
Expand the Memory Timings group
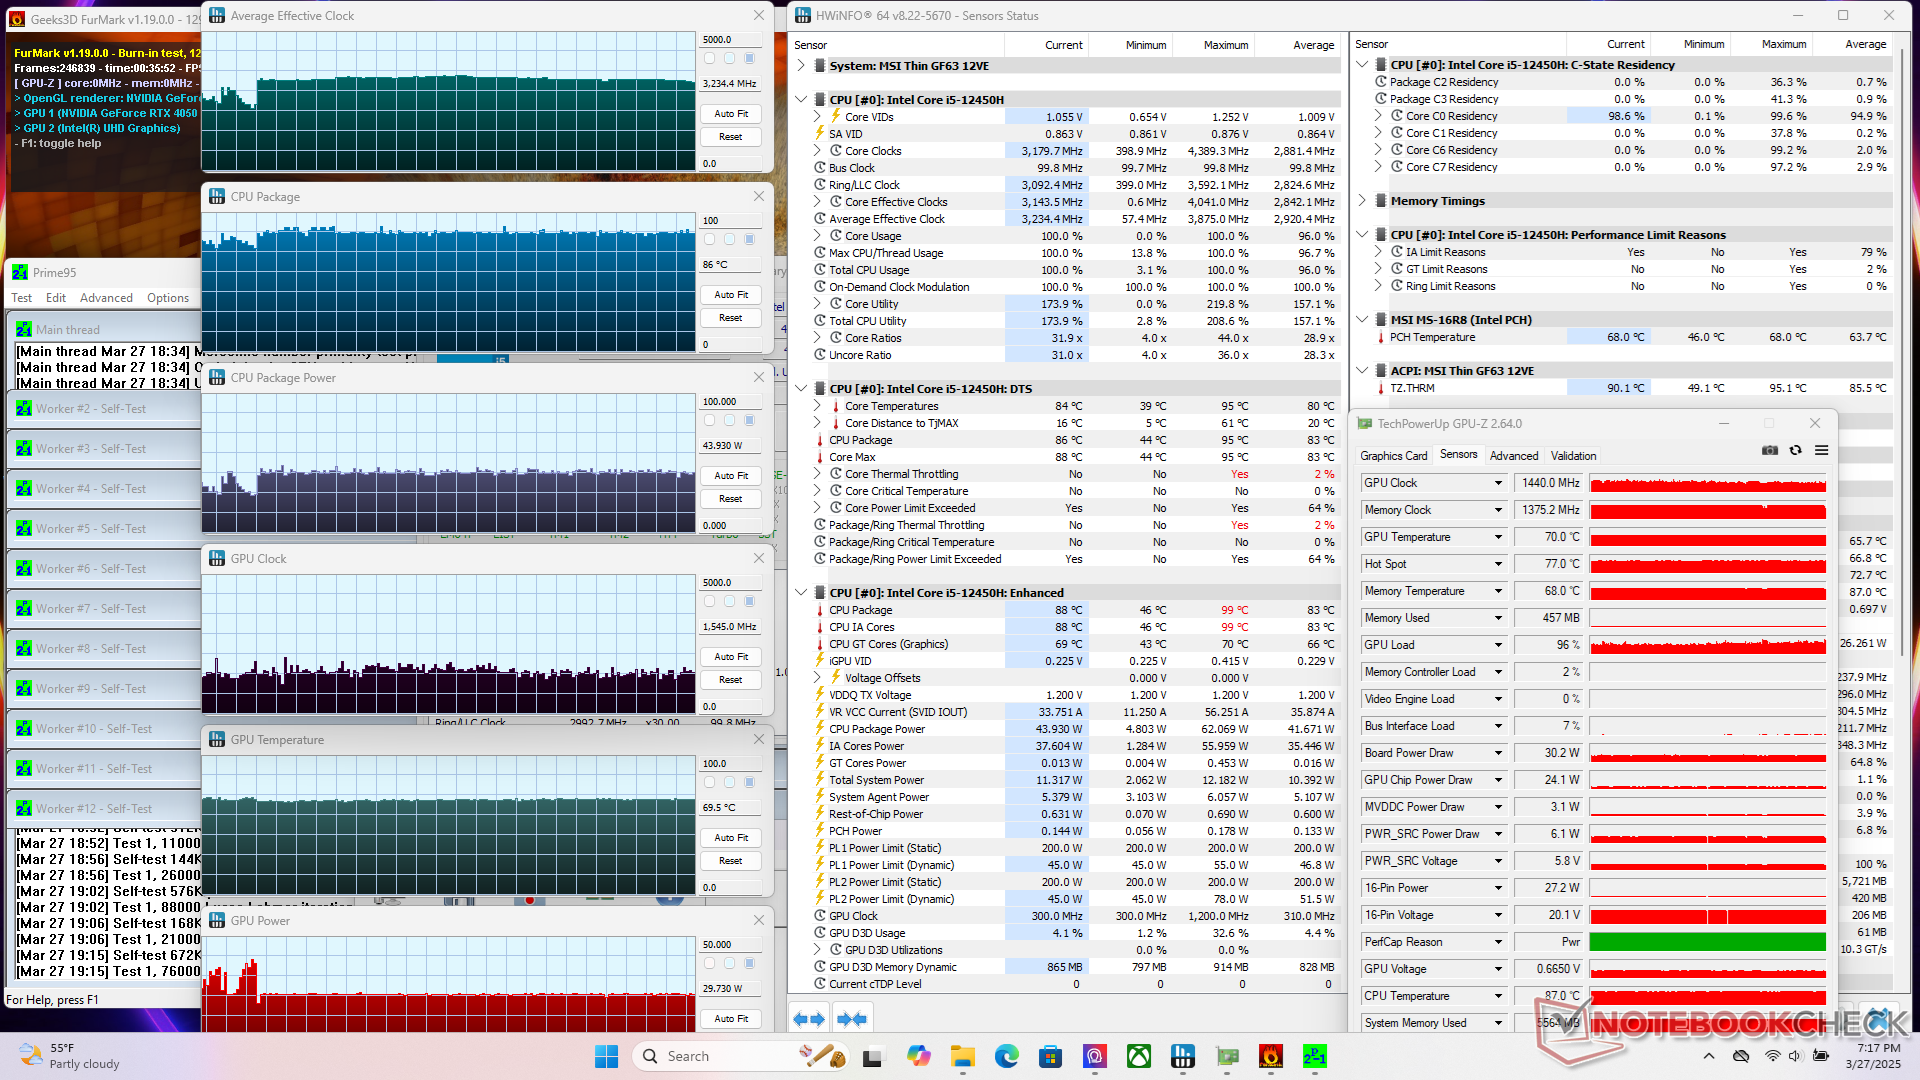pos(1362,201)
